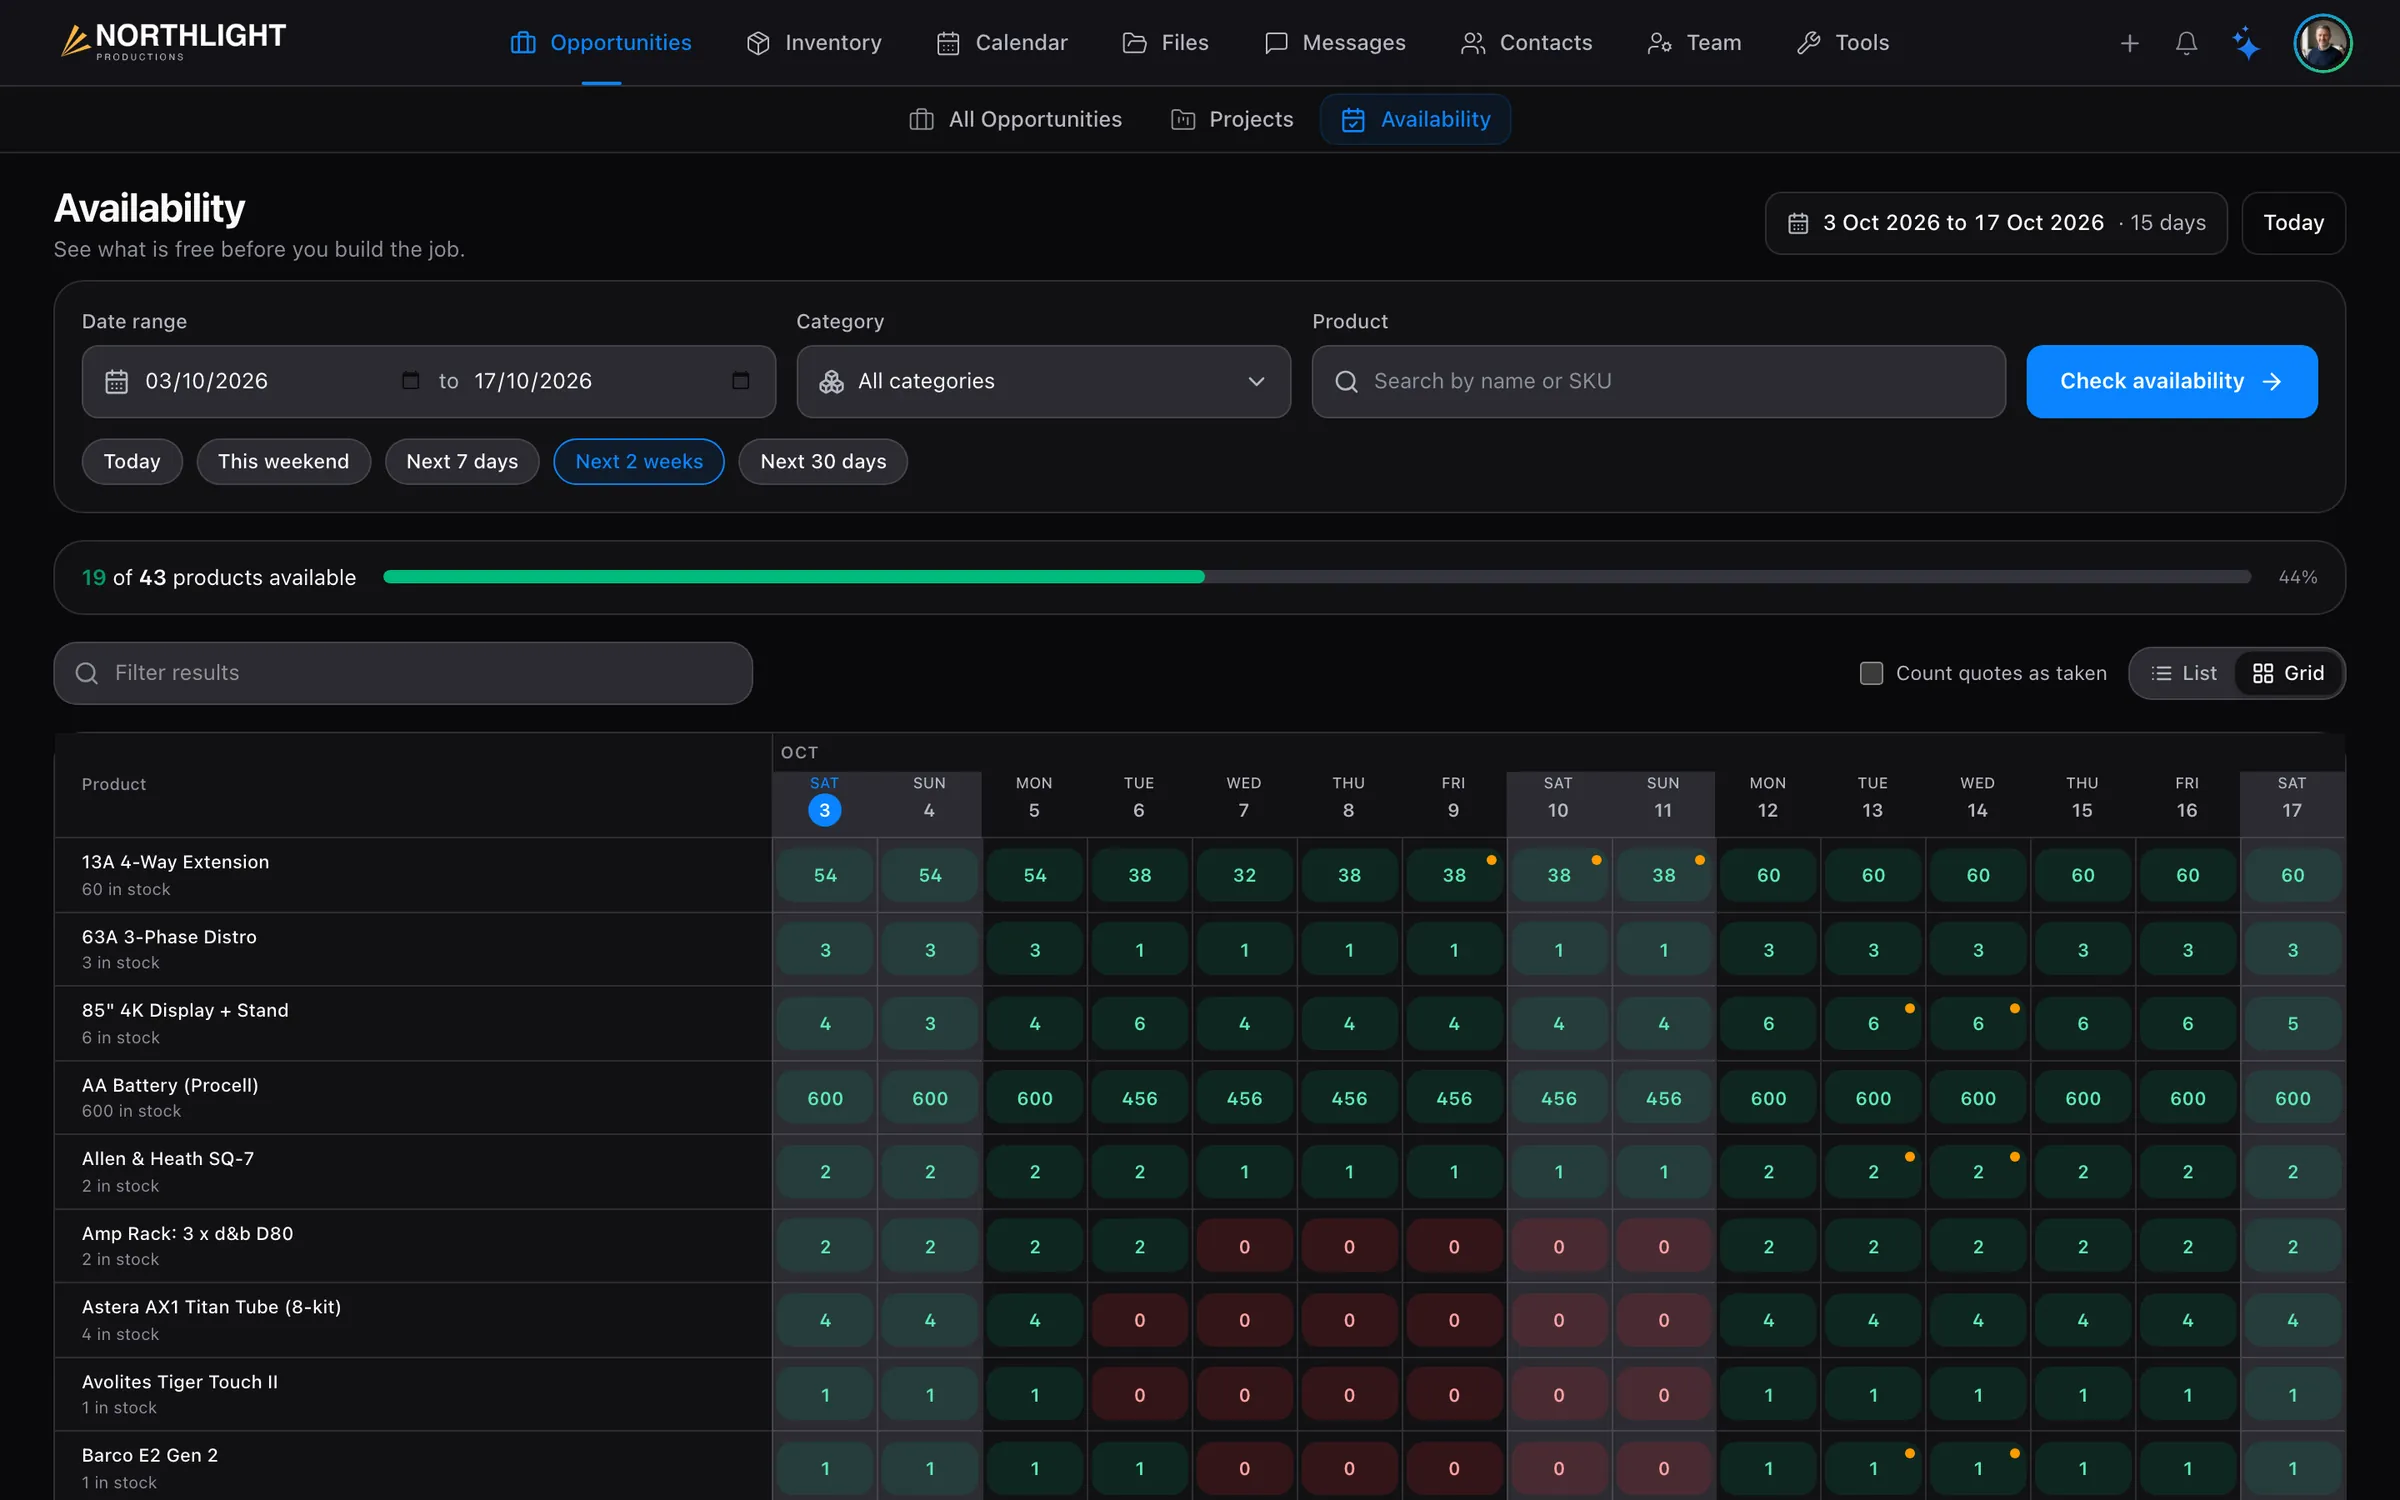2400x1500 pixels.
Task: Open the Opportunities menu
Action: pos(601,43)
